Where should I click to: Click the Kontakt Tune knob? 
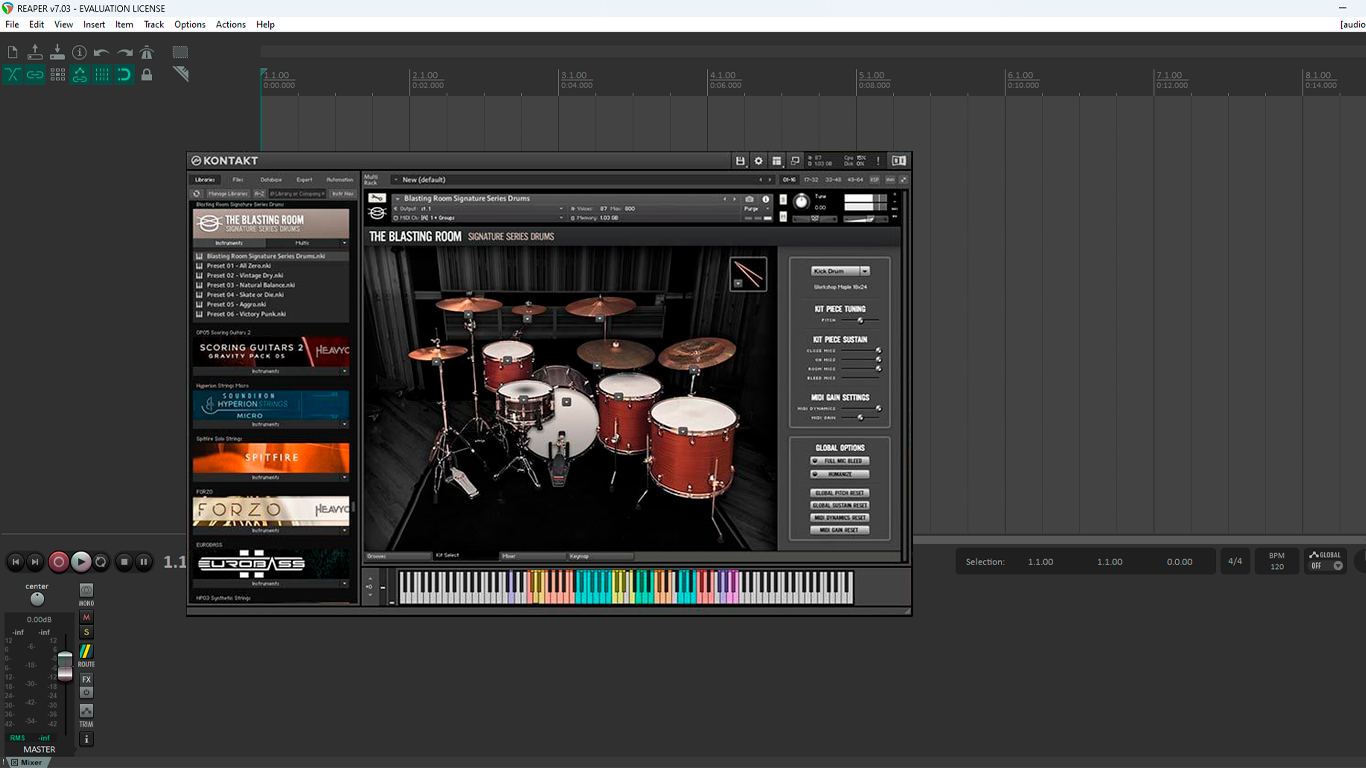click(x=800, y=201)
